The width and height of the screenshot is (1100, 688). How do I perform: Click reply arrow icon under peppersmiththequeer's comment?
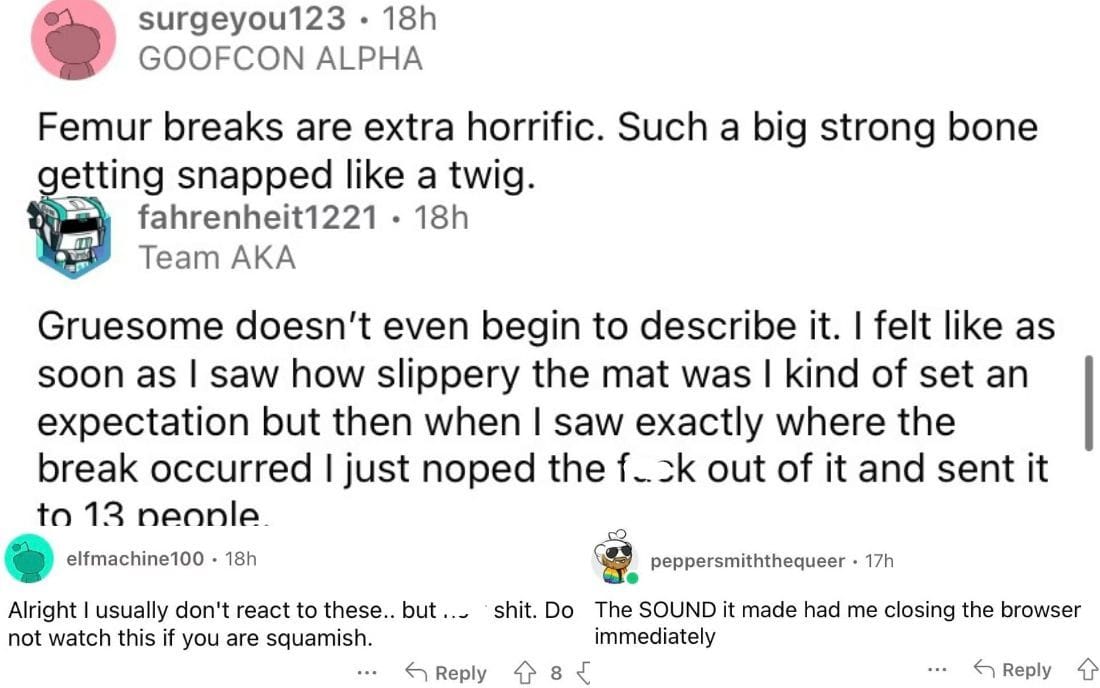(985, 670)
